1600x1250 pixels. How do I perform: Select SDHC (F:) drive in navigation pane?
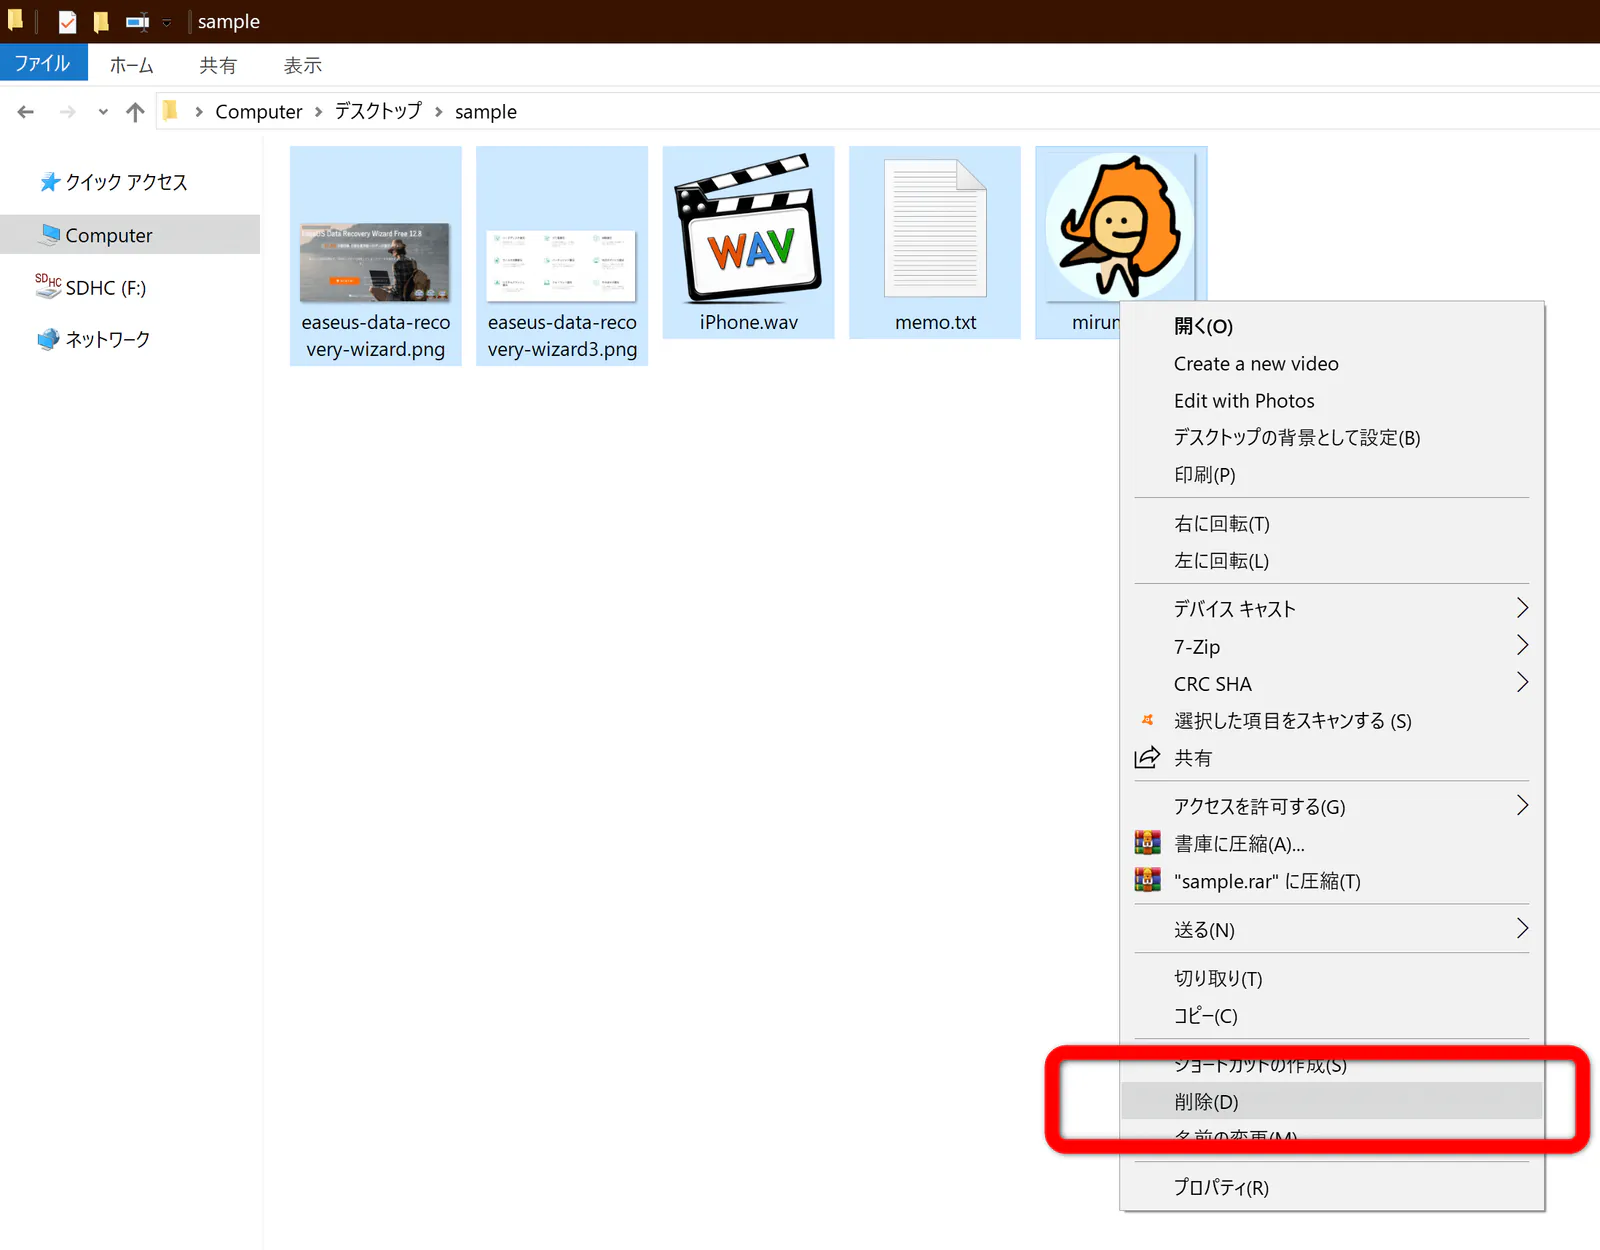[x=91, y=288]
